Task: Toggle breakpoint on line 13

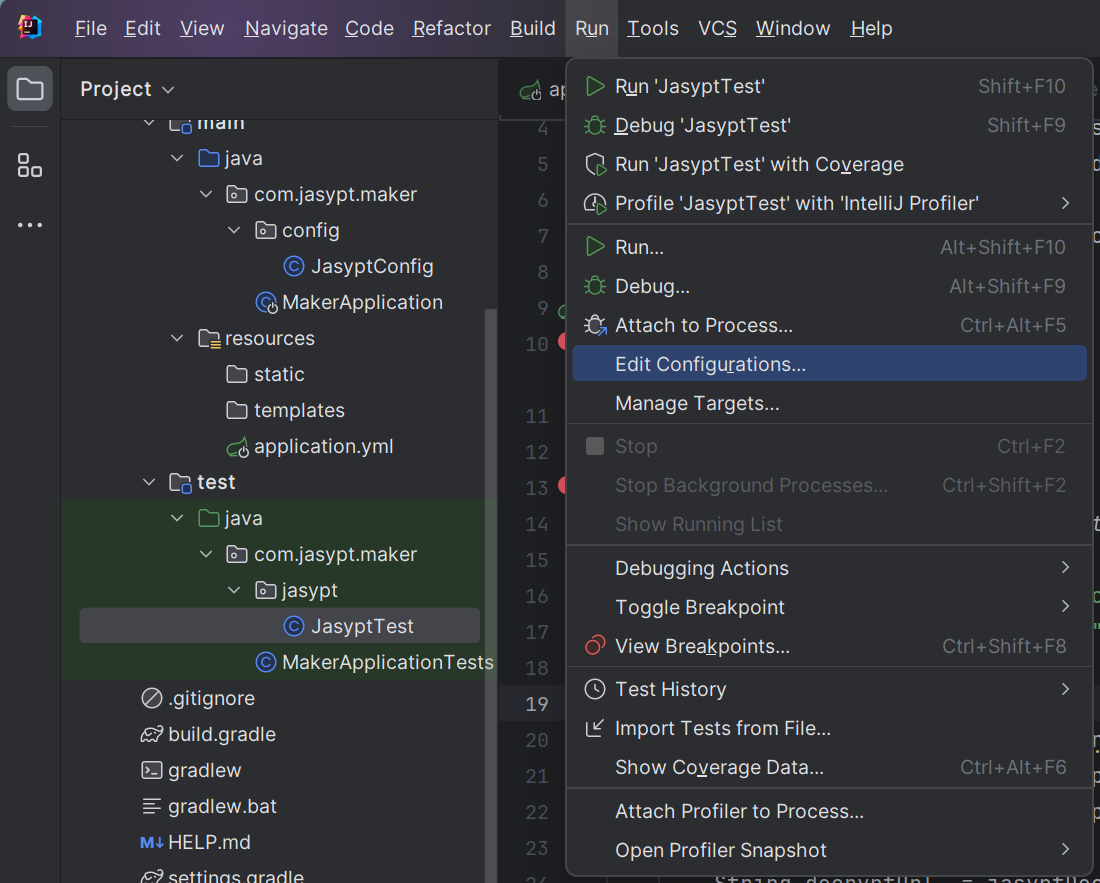Action: tap(562, 485)
